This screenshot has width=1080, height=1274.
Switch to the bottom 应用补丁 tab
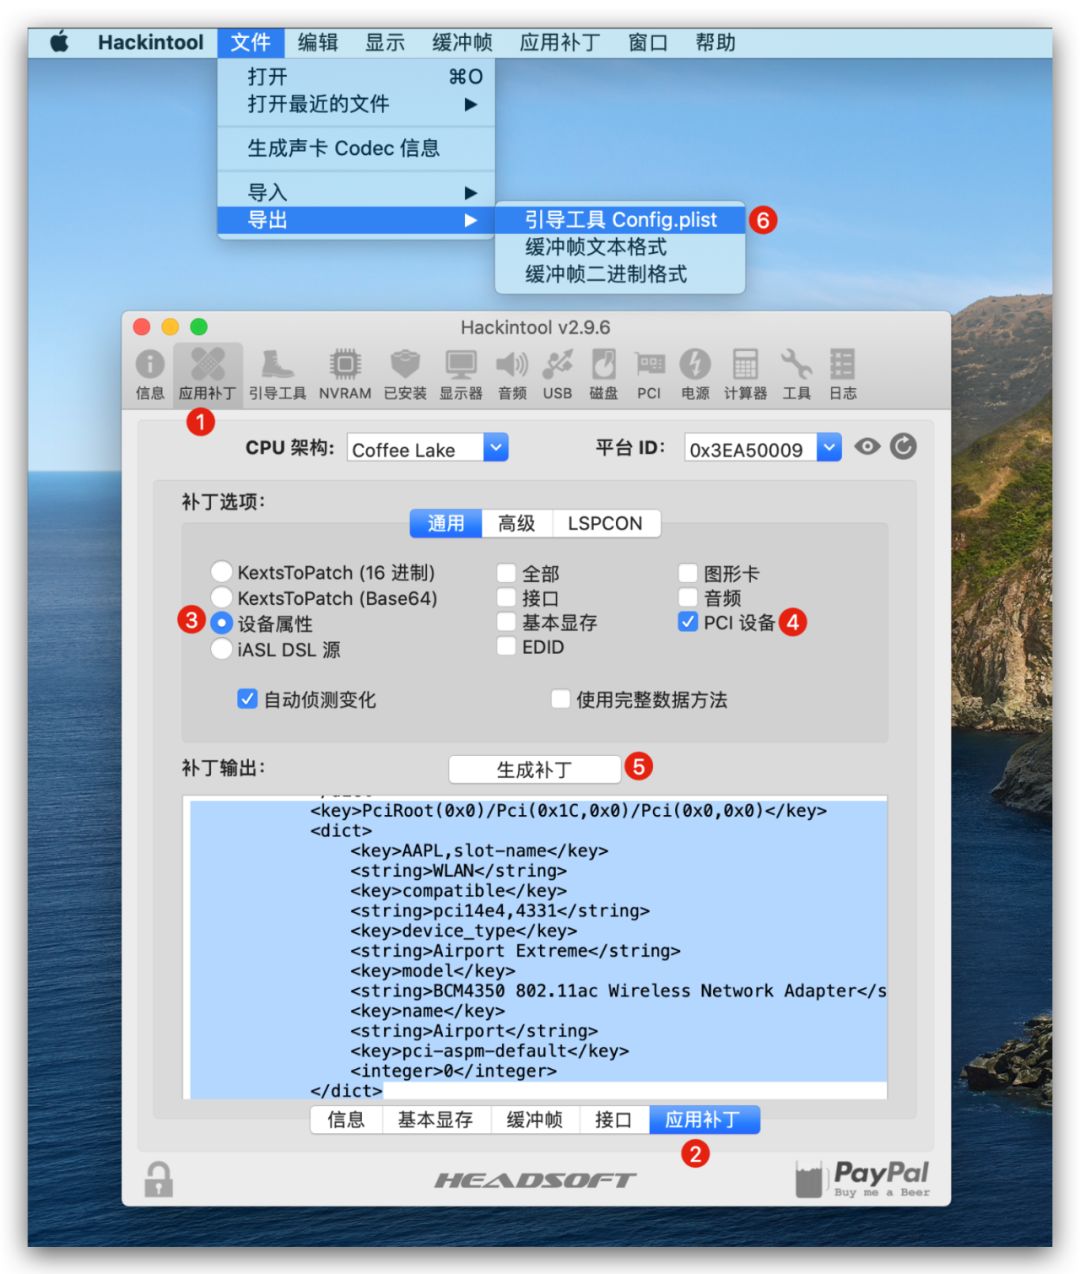(x=704, y=1120)
